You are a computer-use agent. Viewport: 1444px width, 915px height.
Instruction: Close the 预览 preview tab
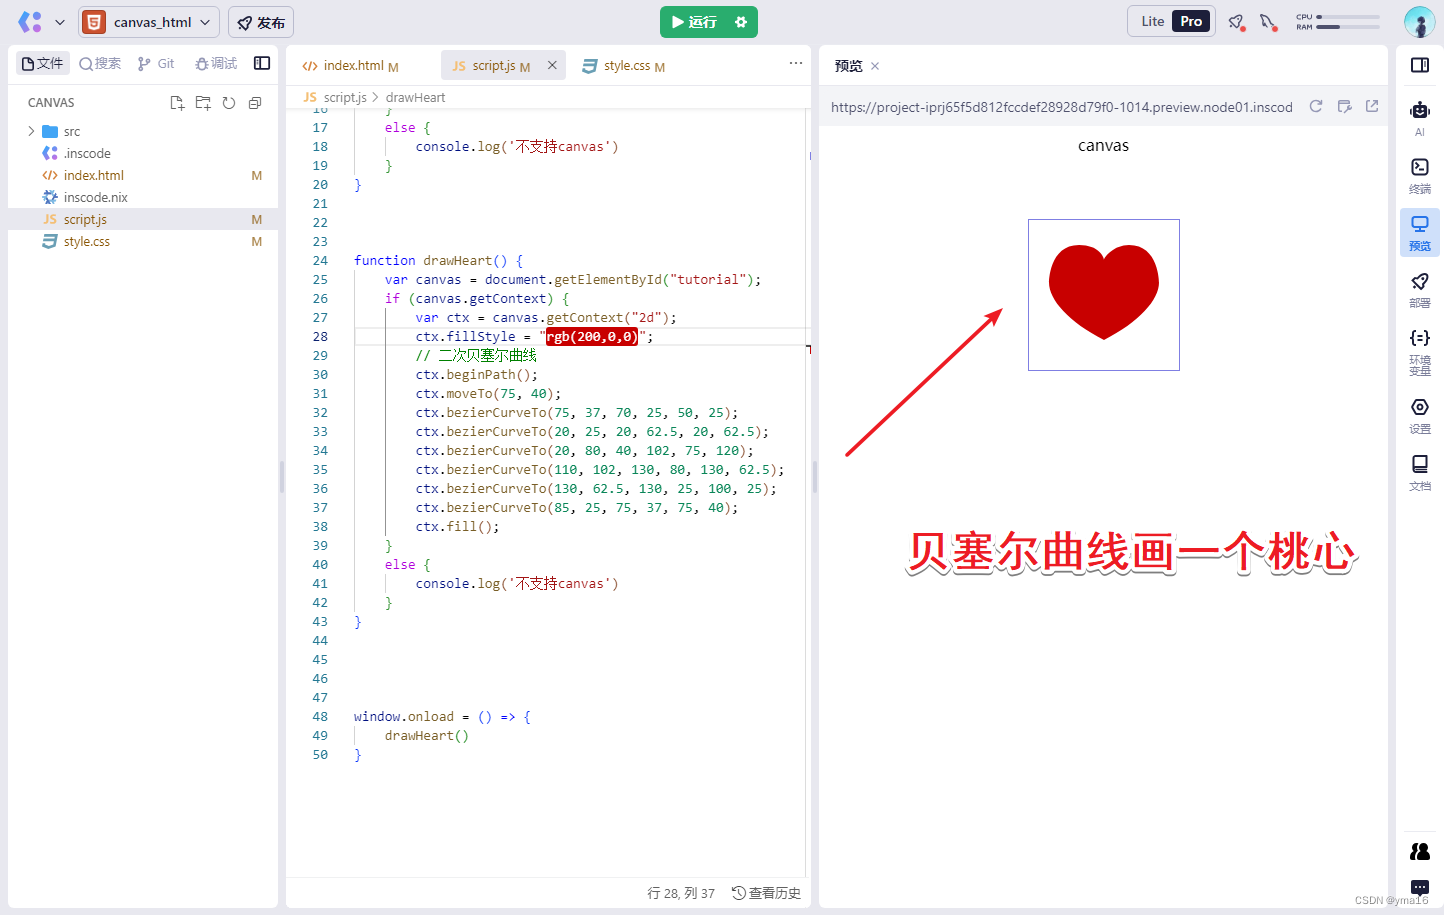[x=875, y=66]
